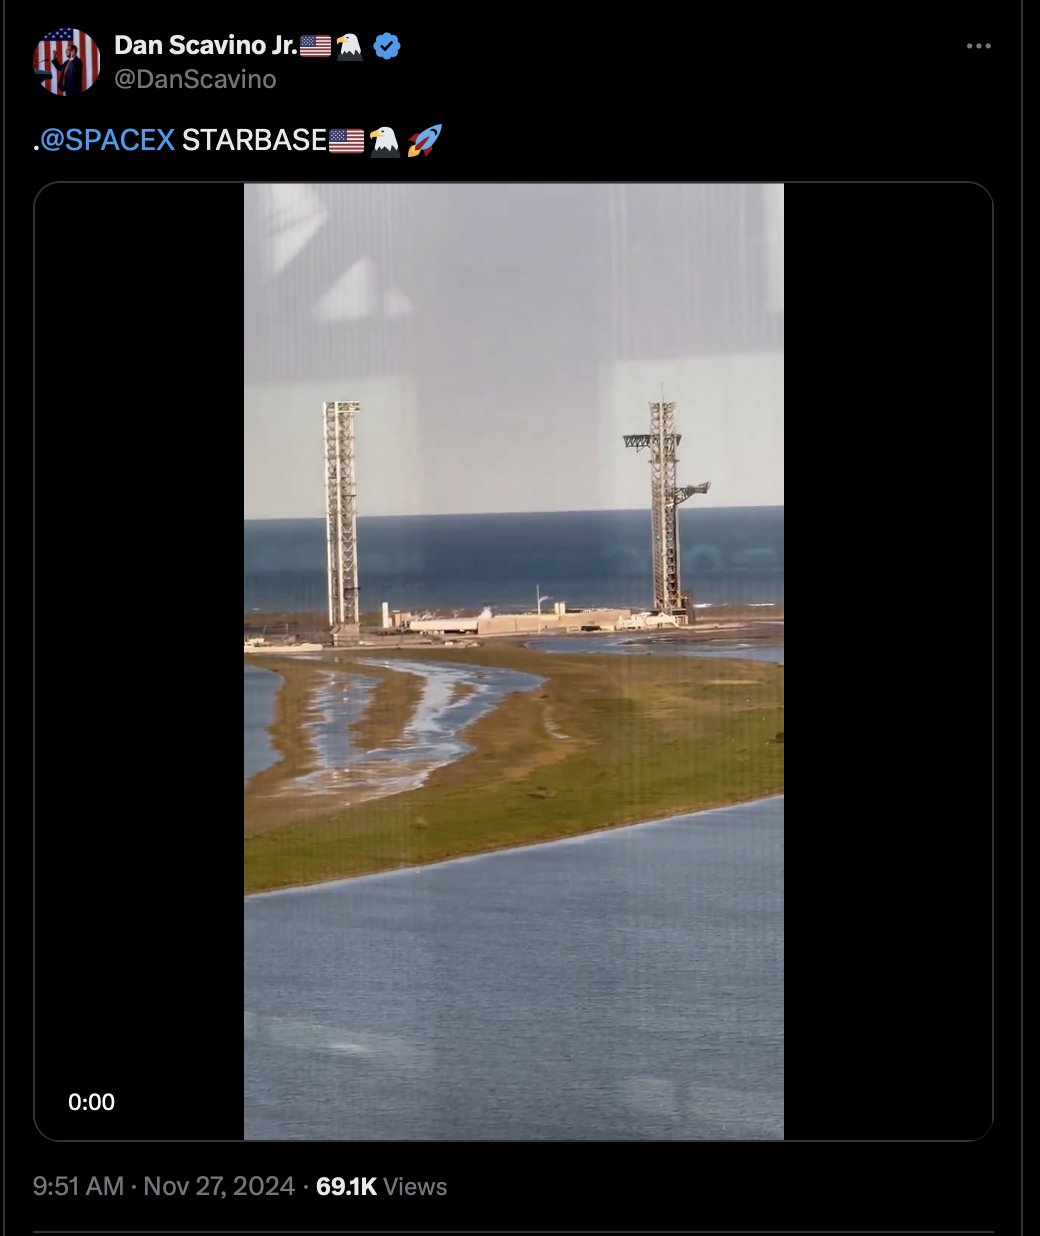Open the @SPACEX mention link
The width and height of the screenshot is (1040, 1236).
click(107, 140)
